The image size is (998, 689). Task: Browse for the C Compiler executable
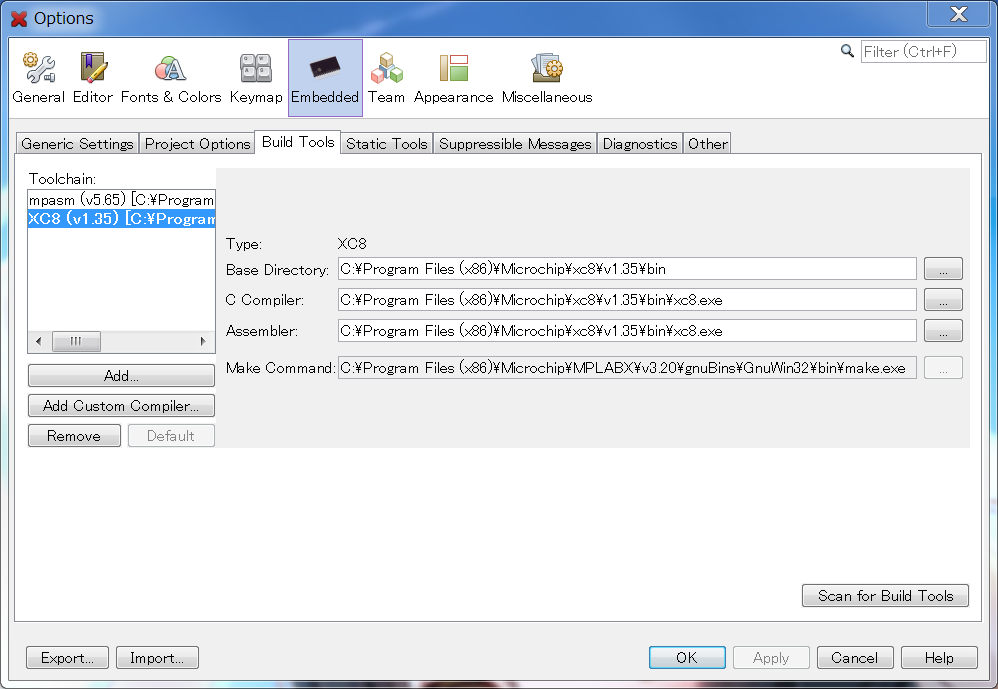coord(943,300)
